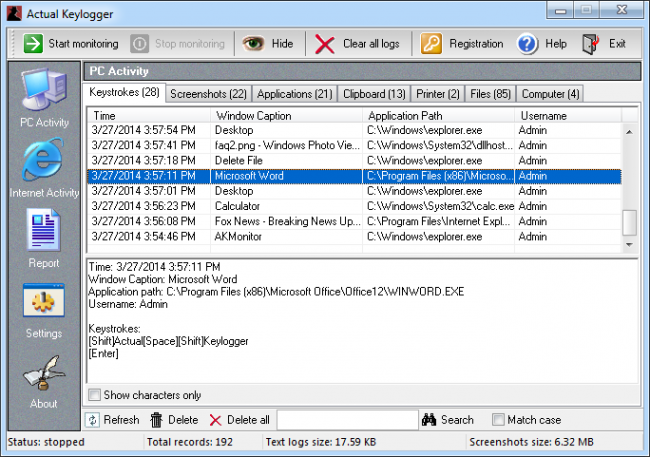Viewport: 650px width, 457px height.
Task: Select the 3:57:01 PM Desktop row
Action: coord(354,191)
